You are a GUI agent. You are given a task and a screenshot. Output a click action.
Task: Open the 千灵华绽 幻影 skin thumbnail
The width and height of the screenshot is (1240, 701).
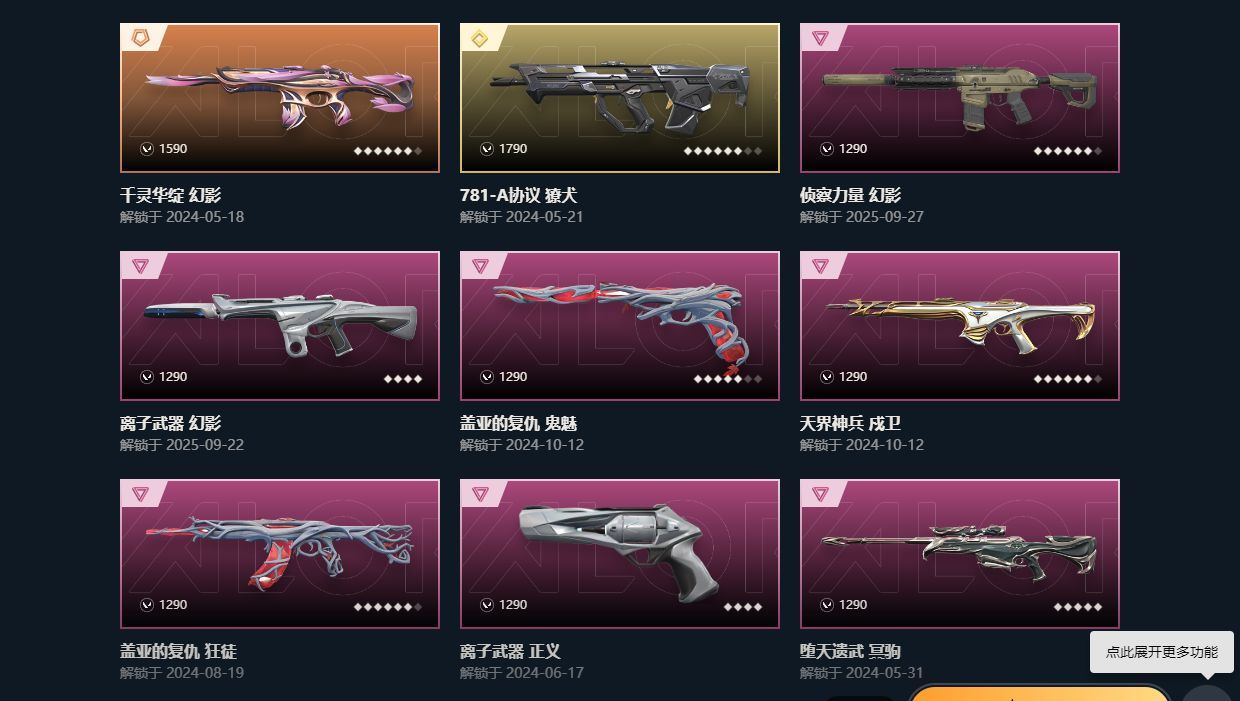[280, 98]
